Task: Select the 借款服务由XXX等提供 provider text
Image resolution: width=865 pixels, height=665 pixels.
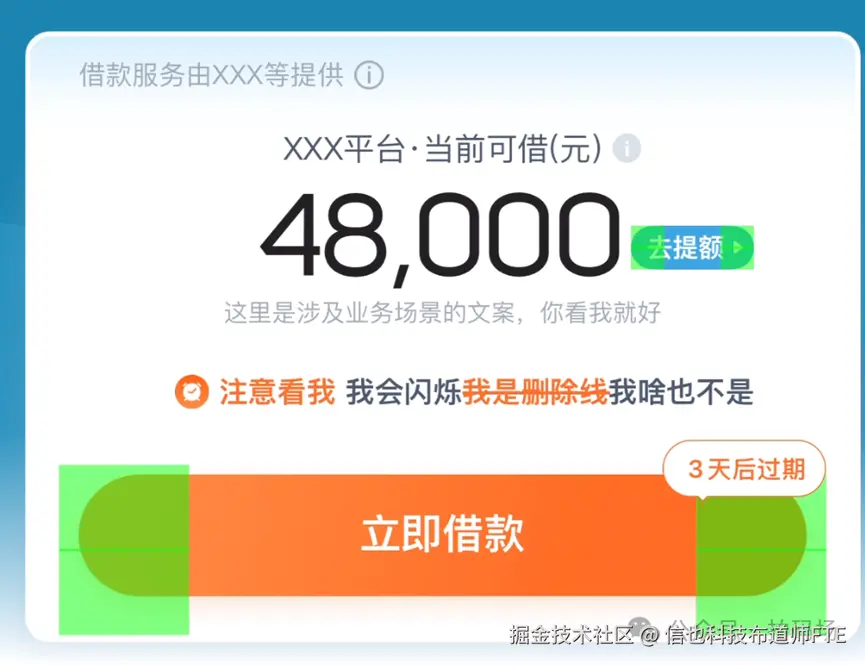Action: point(212,75)
